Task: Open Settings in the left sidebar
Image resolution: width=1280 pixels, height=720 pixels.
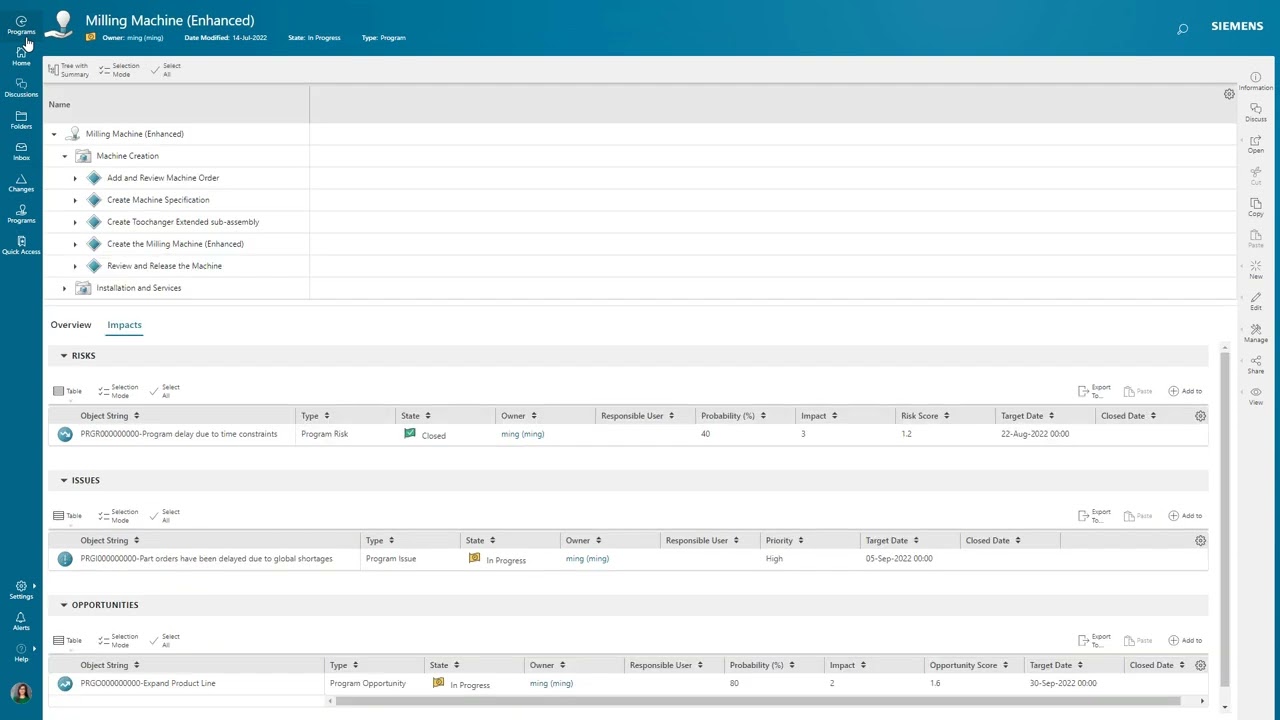Action: tap(21, 590)
